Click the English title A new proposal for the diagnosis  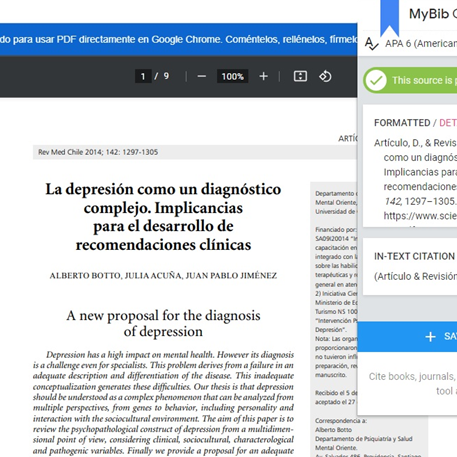(x=163, y=323)
